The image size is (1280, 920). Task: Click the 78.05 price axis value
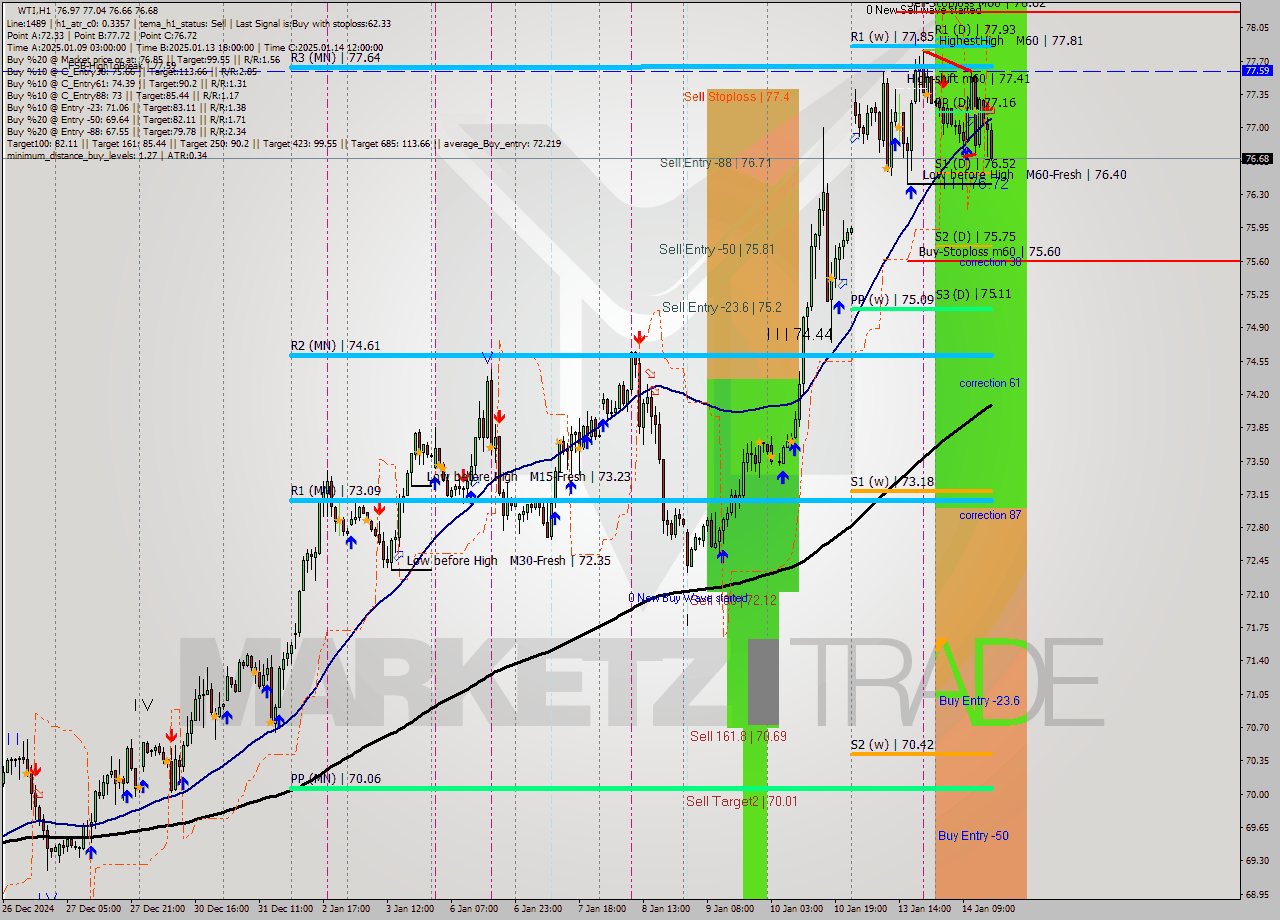pos(1257,28)
